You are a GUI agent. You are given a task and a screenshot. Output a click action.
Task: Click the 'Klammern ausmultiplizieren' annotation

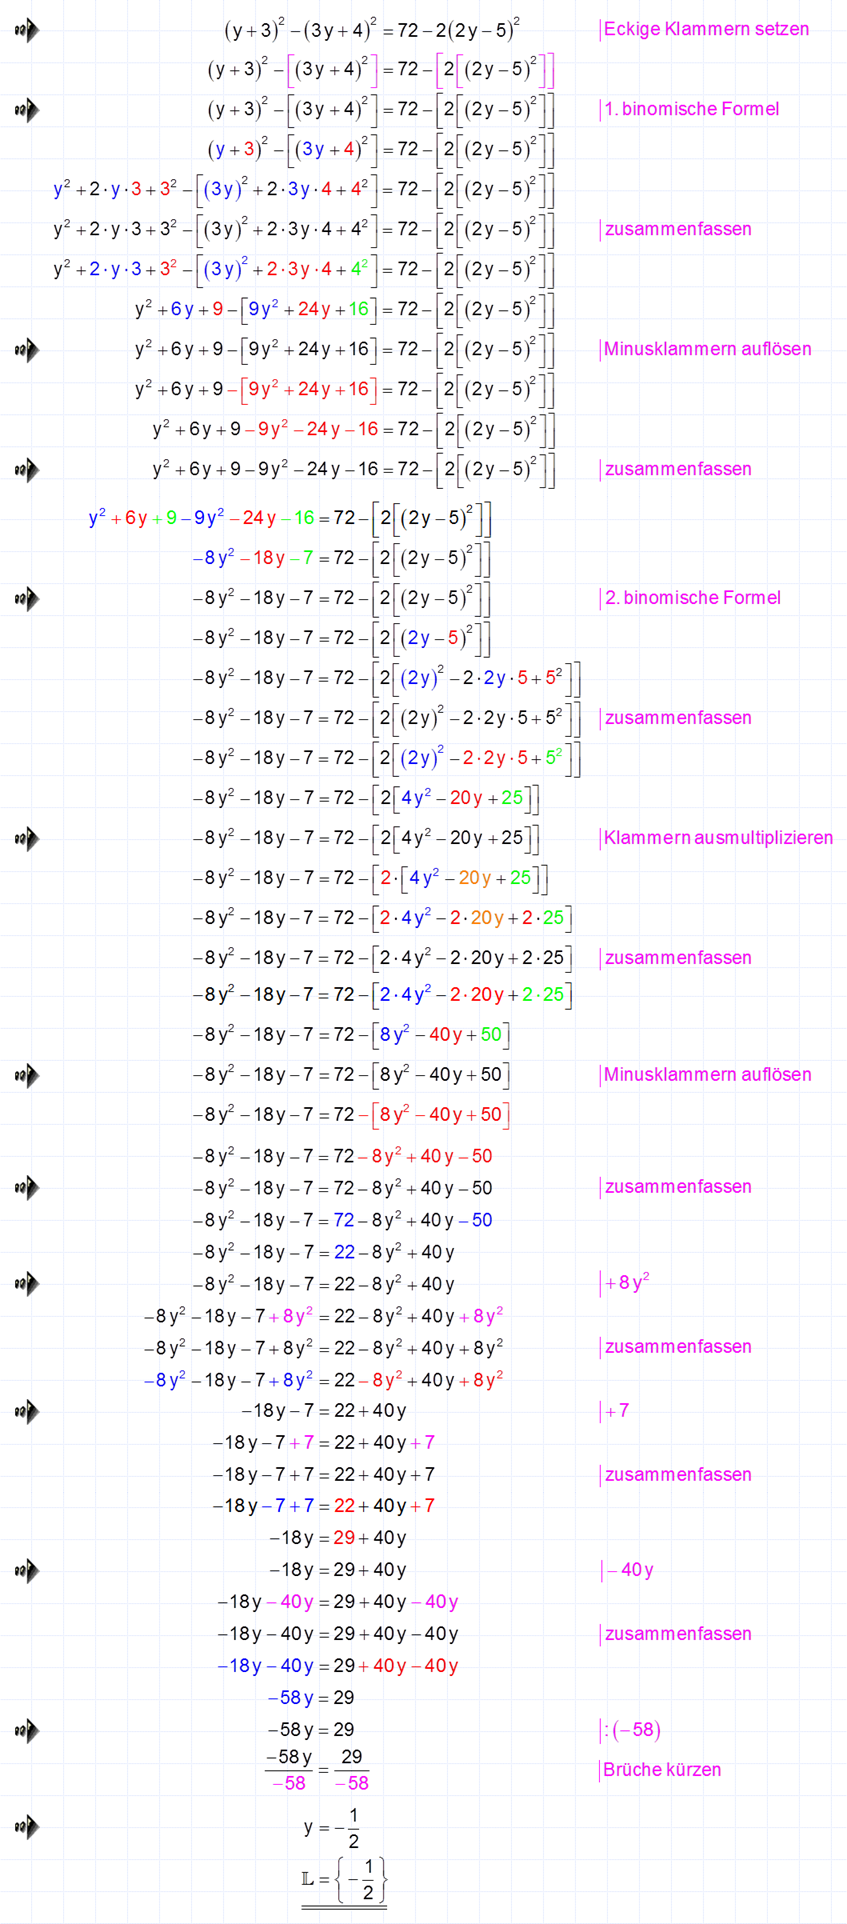click(x=716, y=838)
